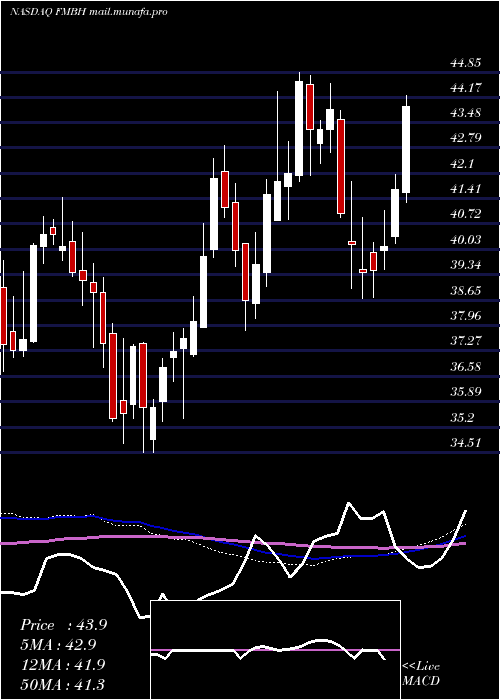Select the 42.1 price axis label
The image size is (500, 700).
point(462,164)
